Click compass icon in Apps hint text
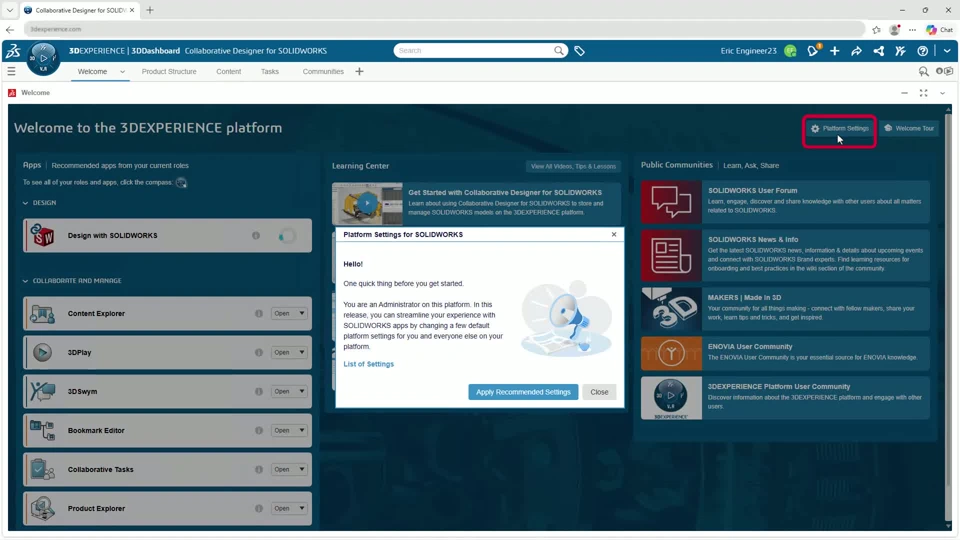Screen dimensions: 960x540 click(x=181, y=182)
